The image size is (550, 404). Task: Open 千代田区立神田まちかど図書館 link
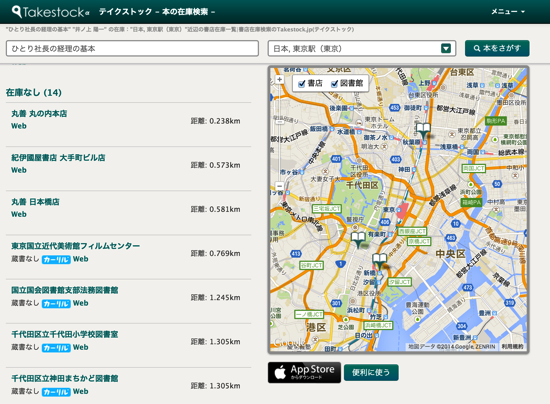65,379
